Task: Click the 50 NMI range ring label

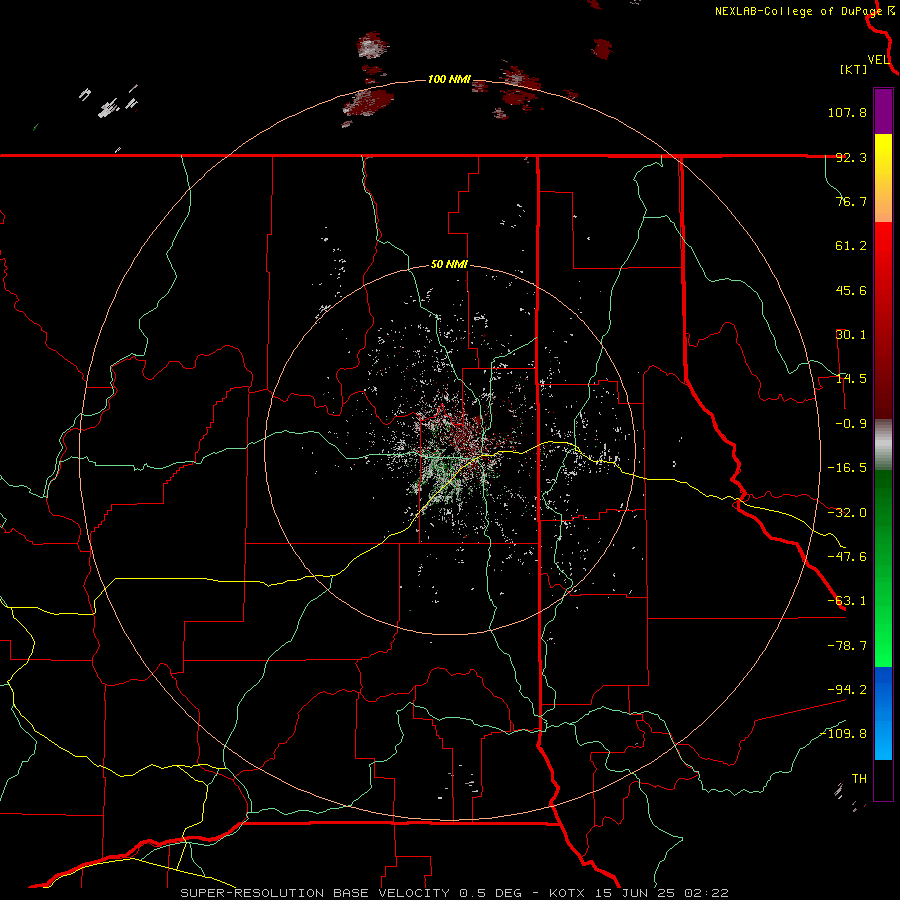Action: pyautogui.click(x=449, y=265)
